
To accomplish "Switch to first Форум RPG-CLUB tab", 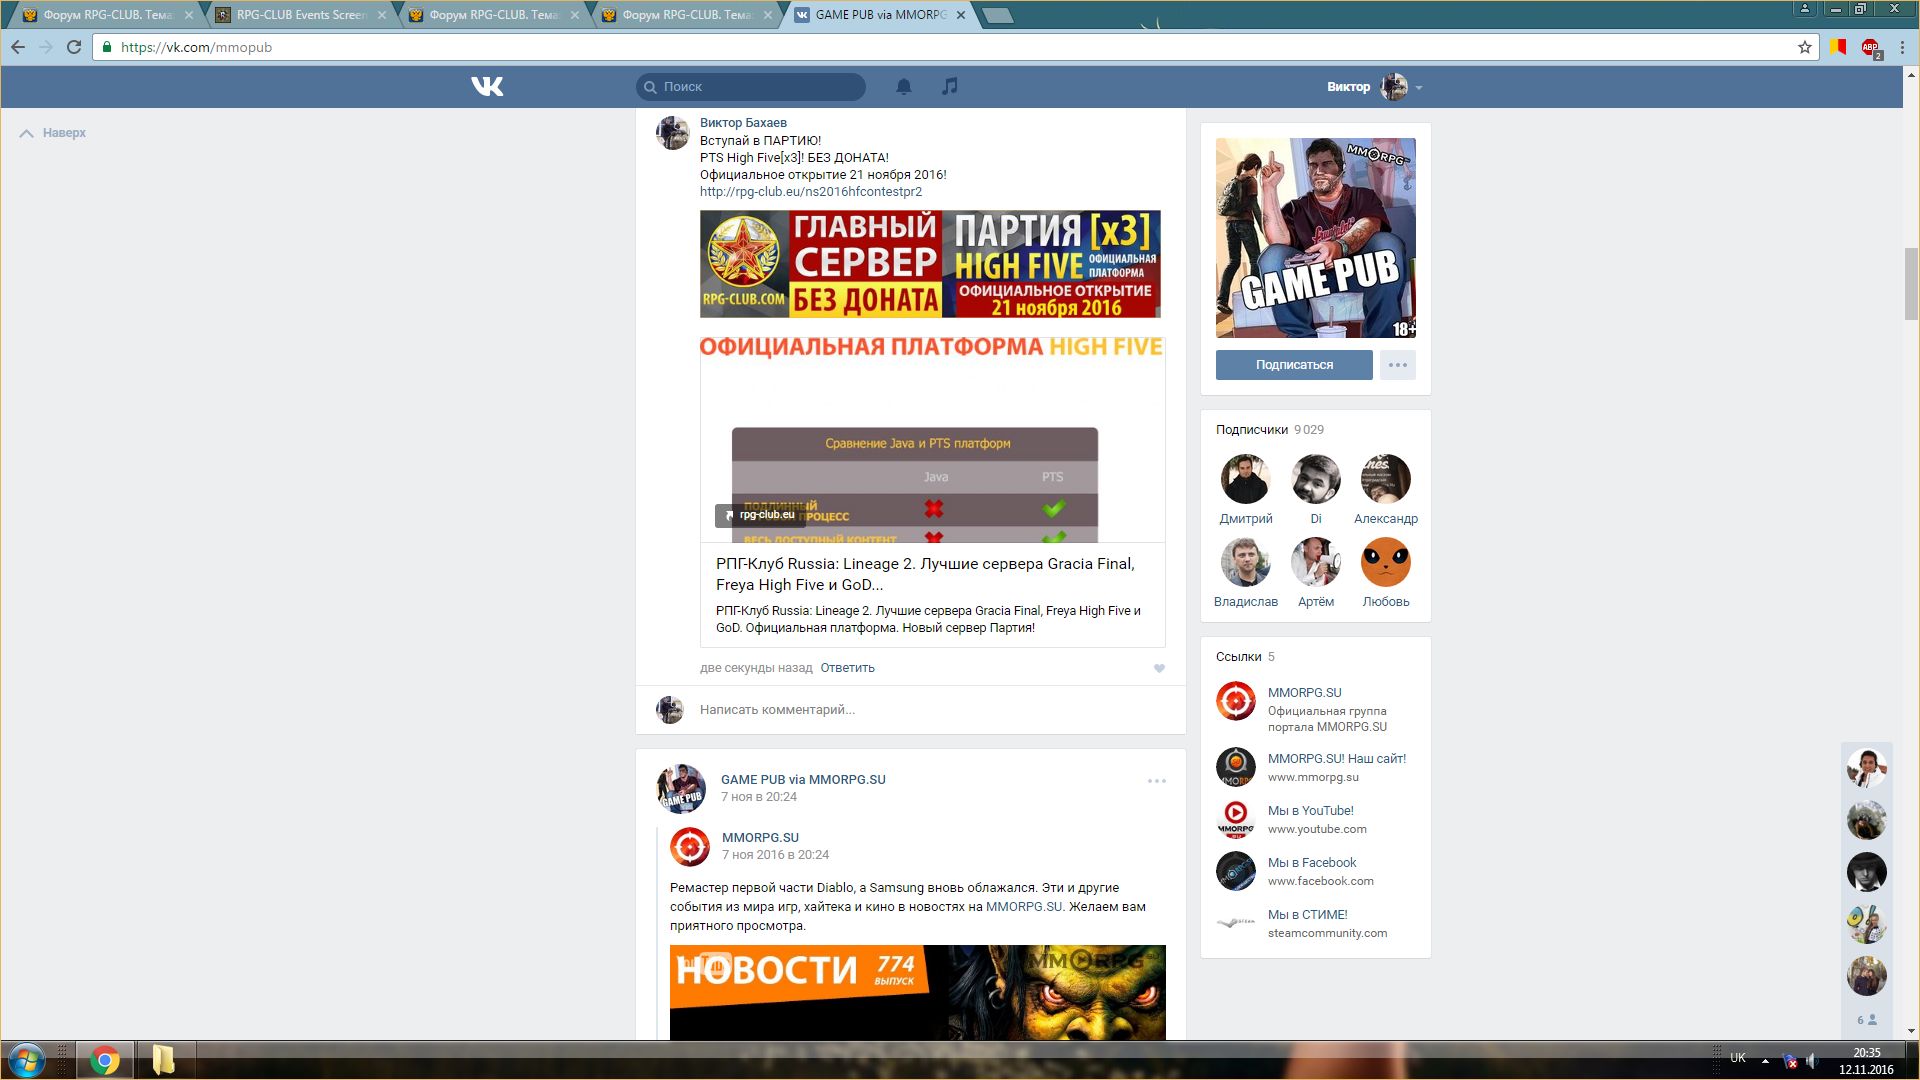I will tap(107, 15).
